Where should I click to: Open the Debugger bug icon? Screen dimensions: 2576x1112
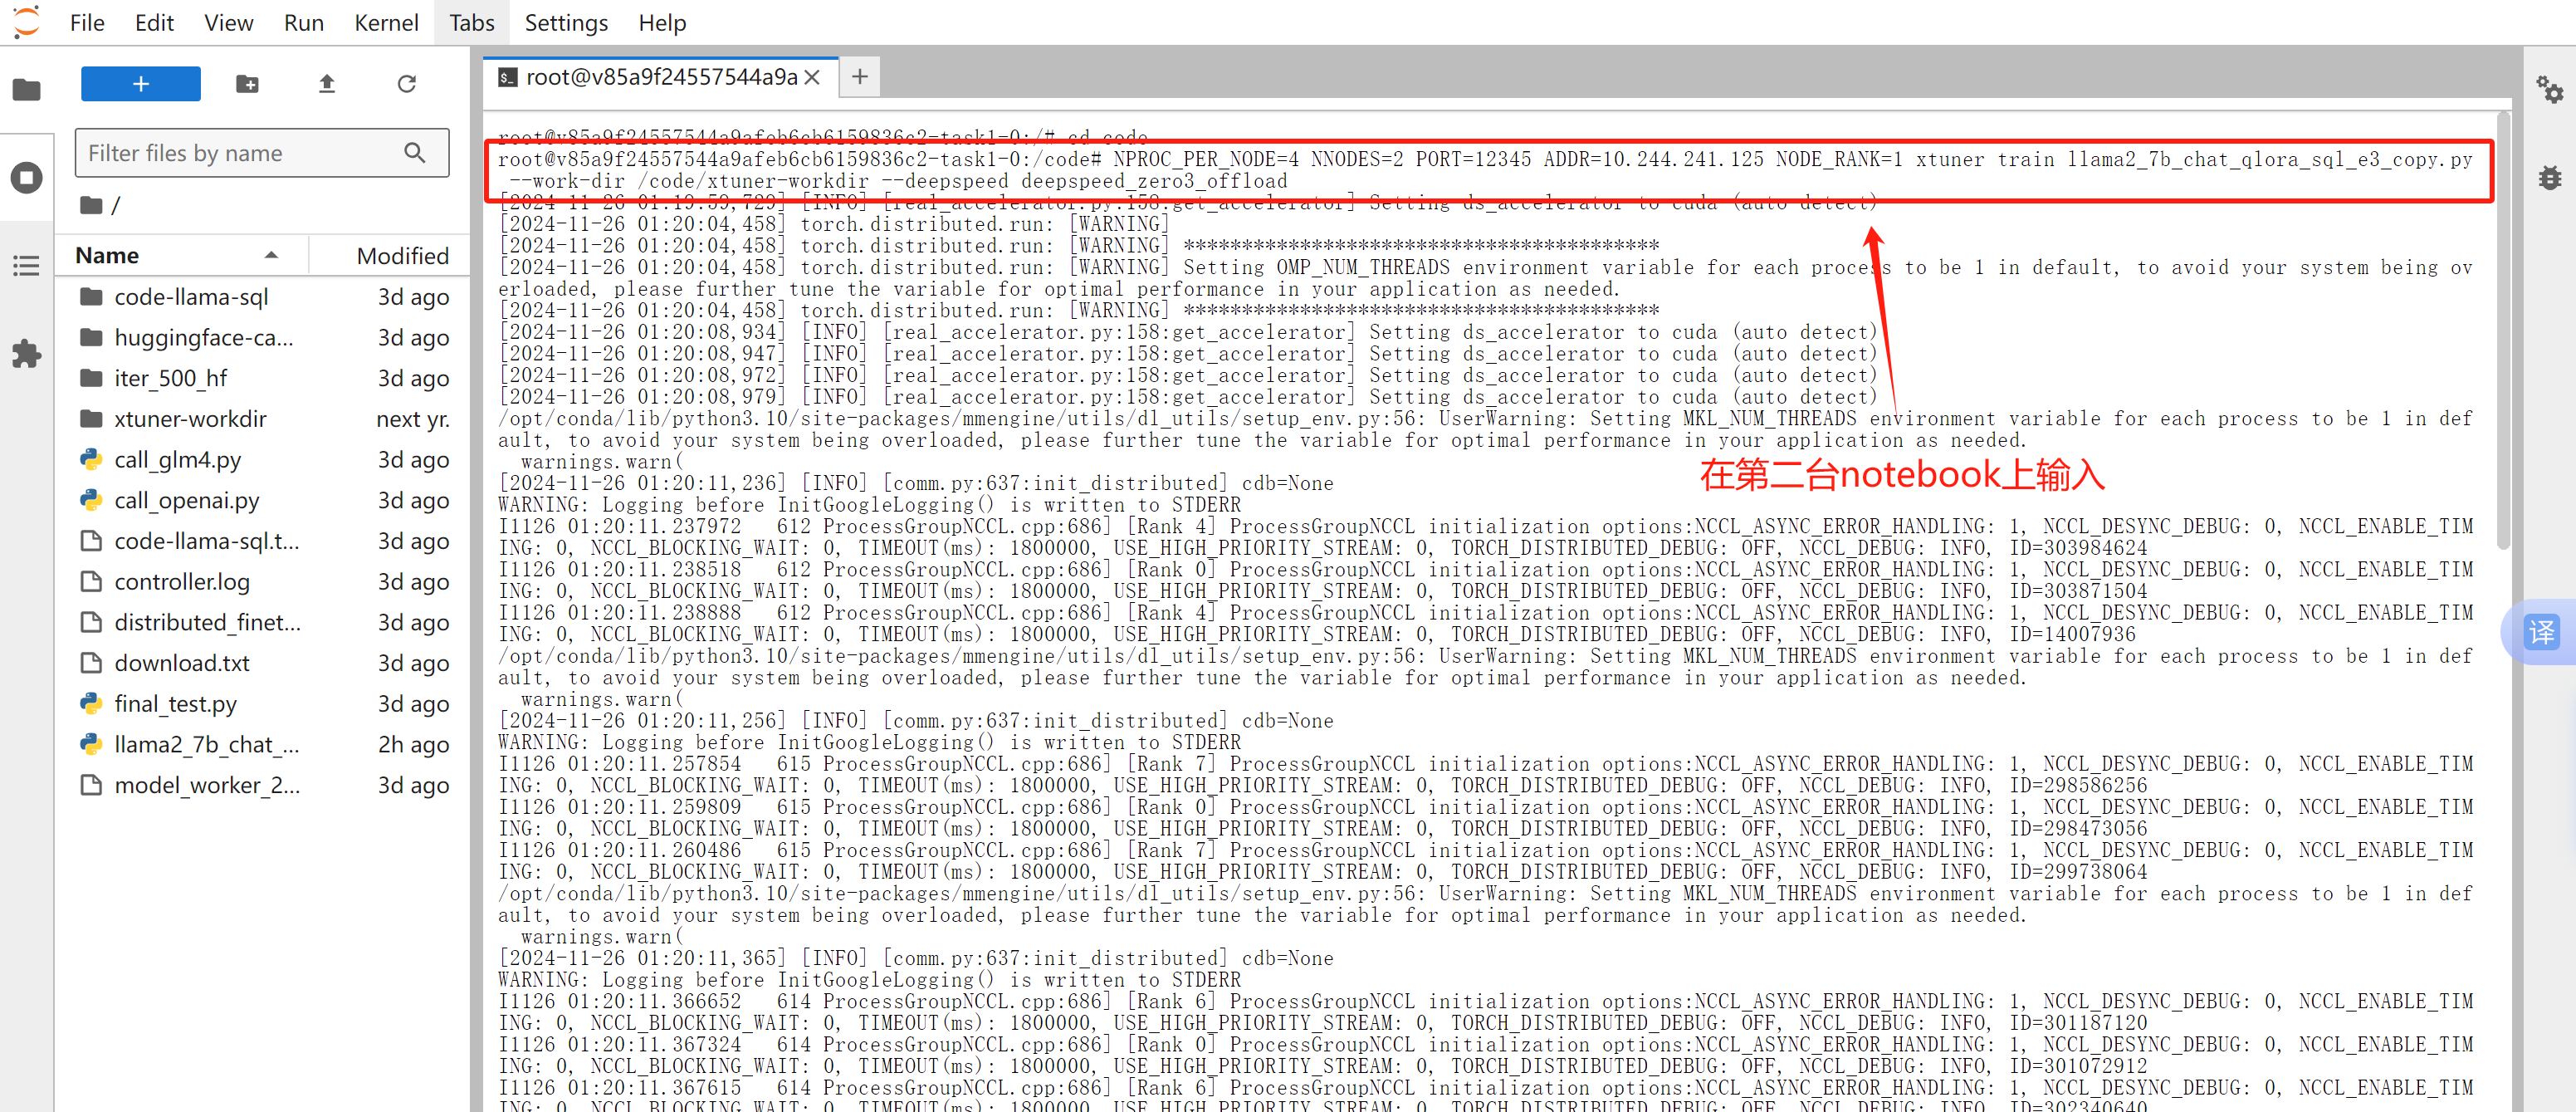pyautogui.click(x=2549, y=178)
